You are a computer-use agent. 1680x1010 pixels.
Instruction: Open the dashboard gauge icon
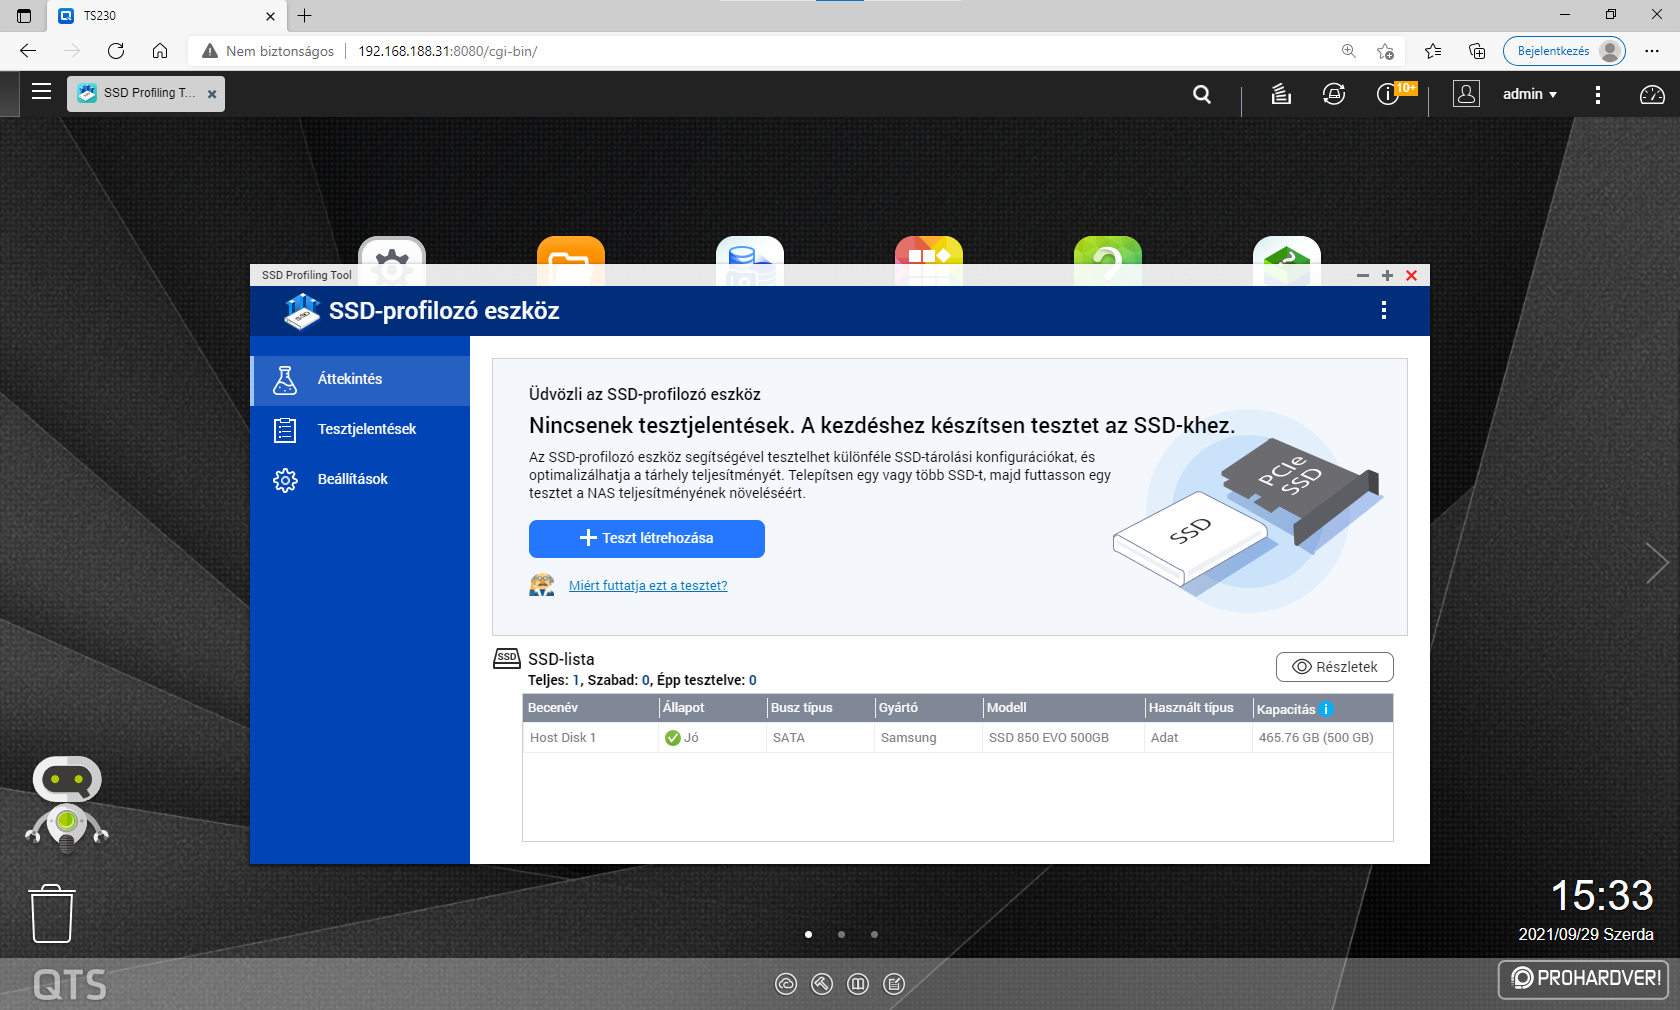1652,94
